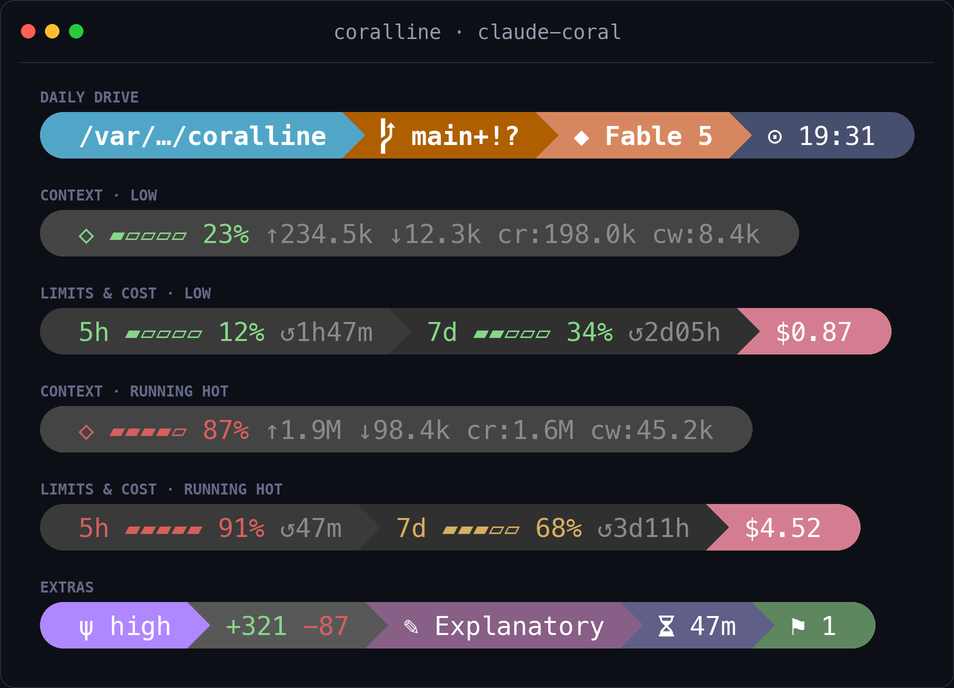
Task: Click the 23% context percentage
Action: (x=226, y=234)
